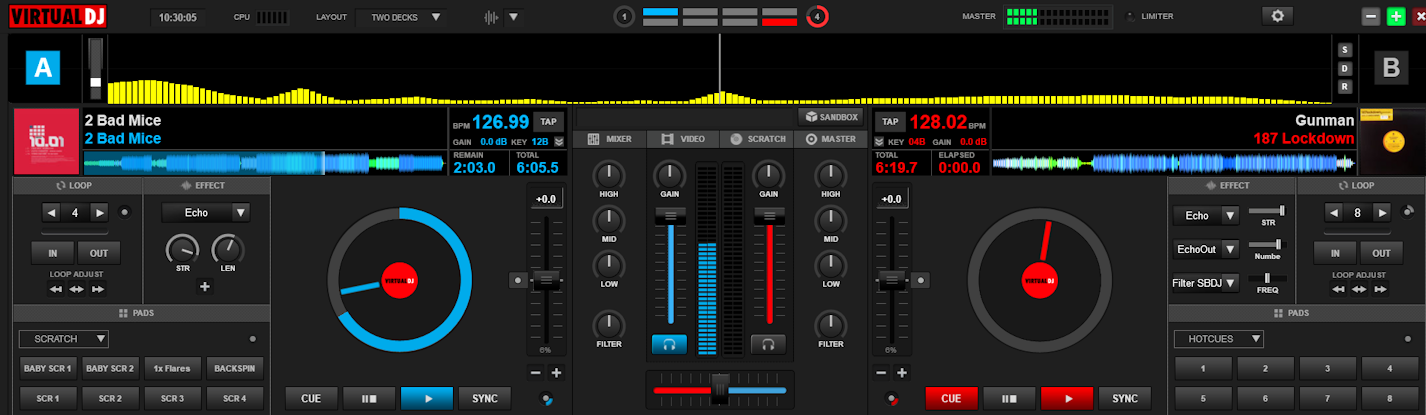Expand right deck key options arrow
This screenshot has height=415, width=1426.
tap(880, 142)
